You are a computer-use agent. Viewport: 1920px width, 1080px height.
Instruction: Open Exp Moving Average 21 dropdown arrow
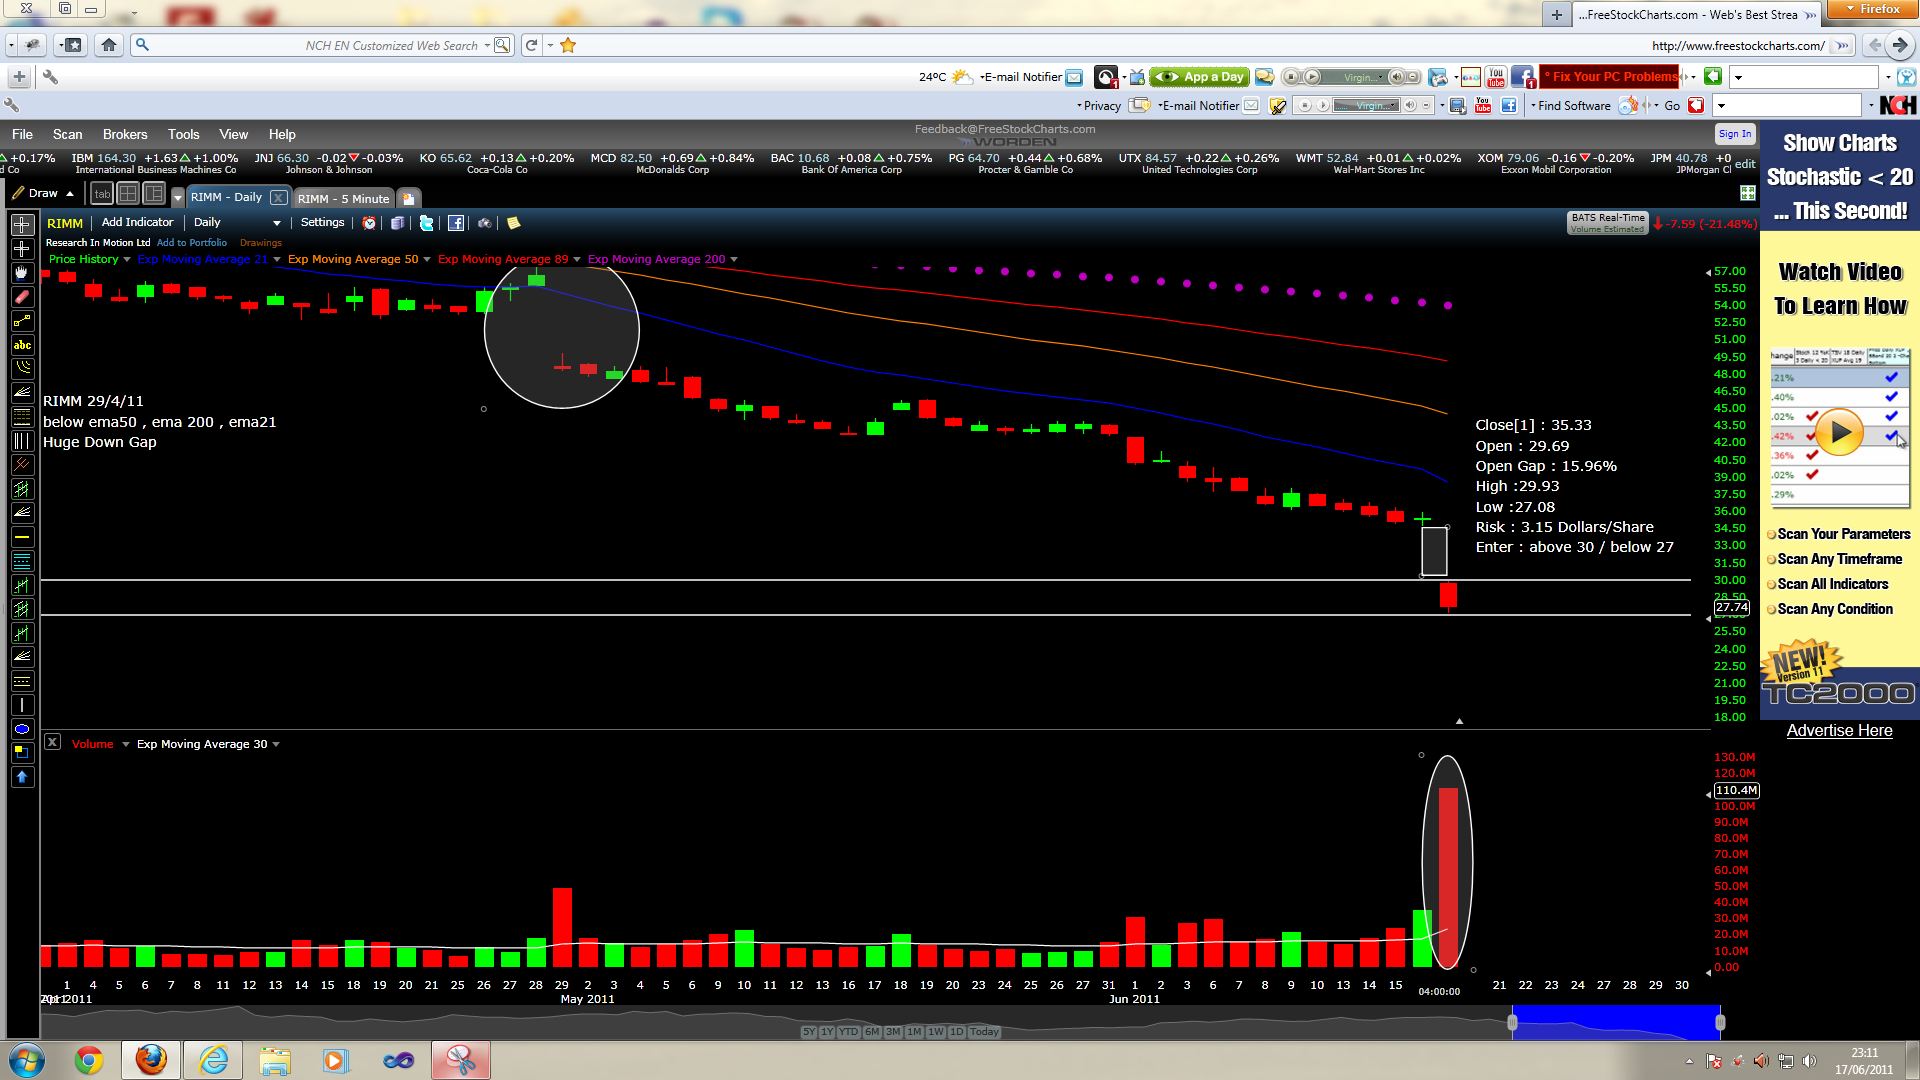point(277,260)
